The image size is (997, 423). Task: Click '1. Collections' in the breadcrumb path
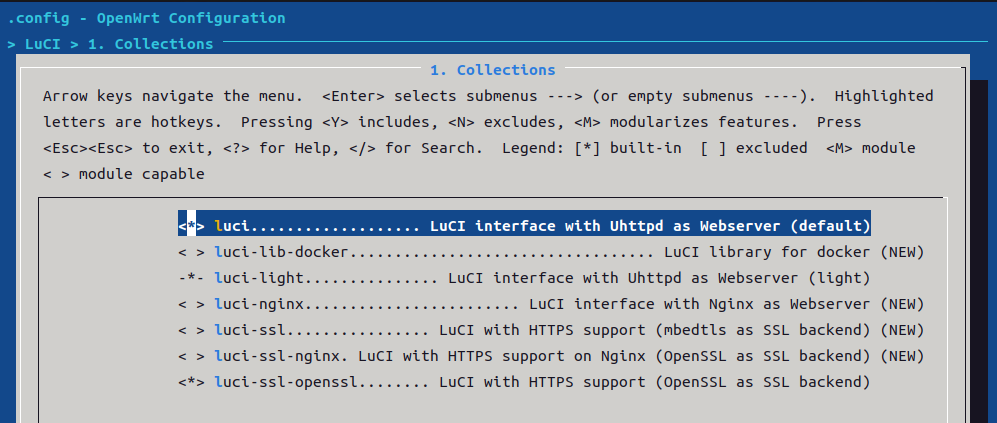coord(151,44)
